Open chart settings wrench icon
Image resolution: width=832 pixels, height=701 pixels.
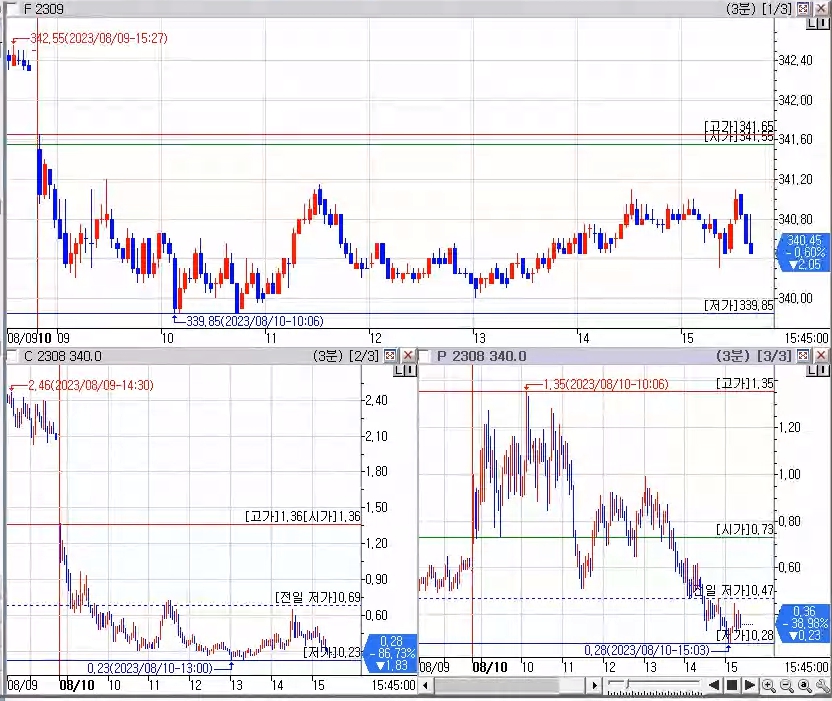pyautogui.click(x=822, y=686)
